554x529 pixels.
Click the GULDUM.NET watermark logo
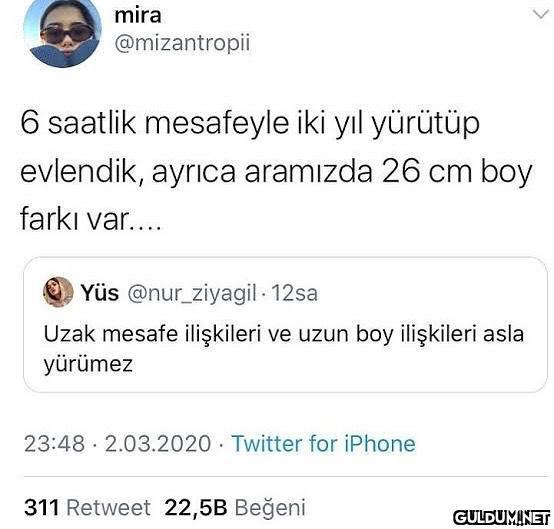[x=502, y=518]
